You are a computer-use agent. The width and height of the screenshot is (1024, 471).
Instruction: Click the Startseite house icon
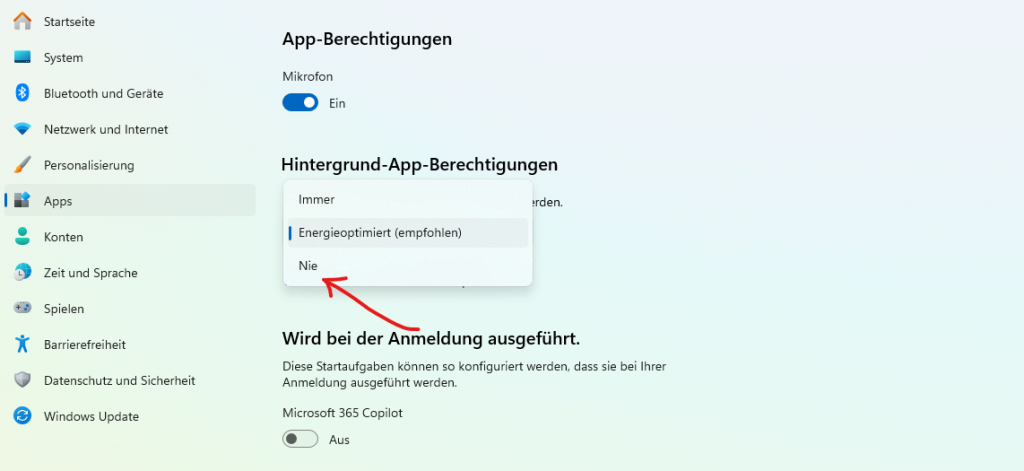coord(22,21)
